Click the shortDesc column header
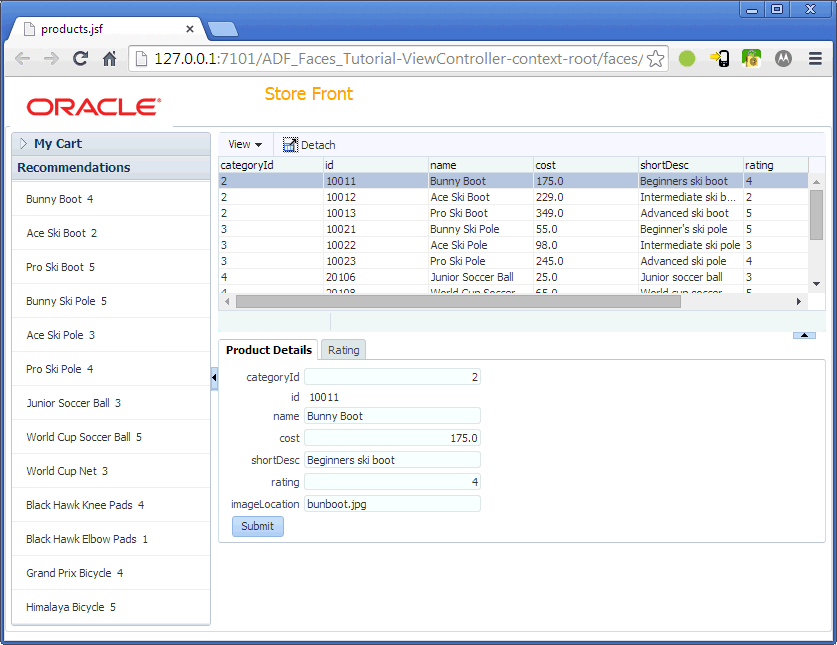This screenshot has height=645, width=837. coord(691,165)
